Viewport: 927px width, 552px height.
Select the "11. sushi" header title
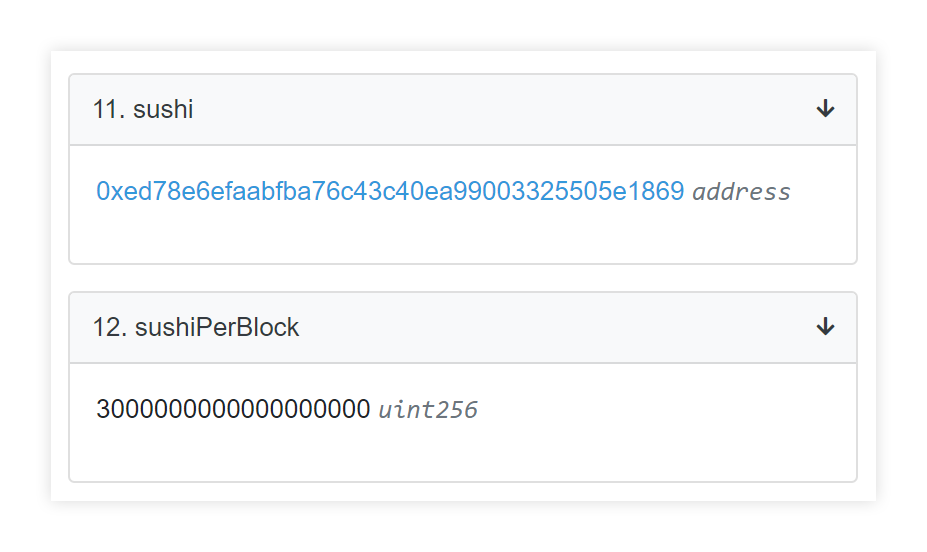click(x=143, y=109)
